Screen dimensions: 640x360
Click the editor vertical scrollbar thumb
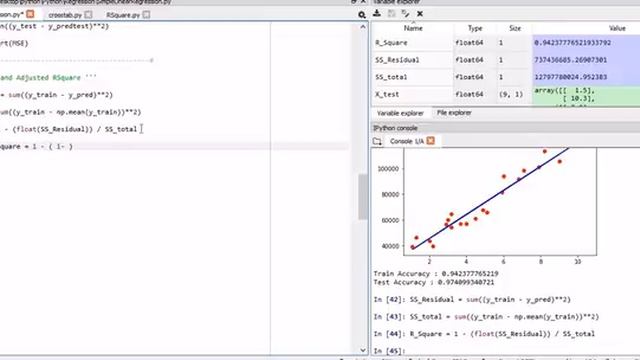(363, 197)
